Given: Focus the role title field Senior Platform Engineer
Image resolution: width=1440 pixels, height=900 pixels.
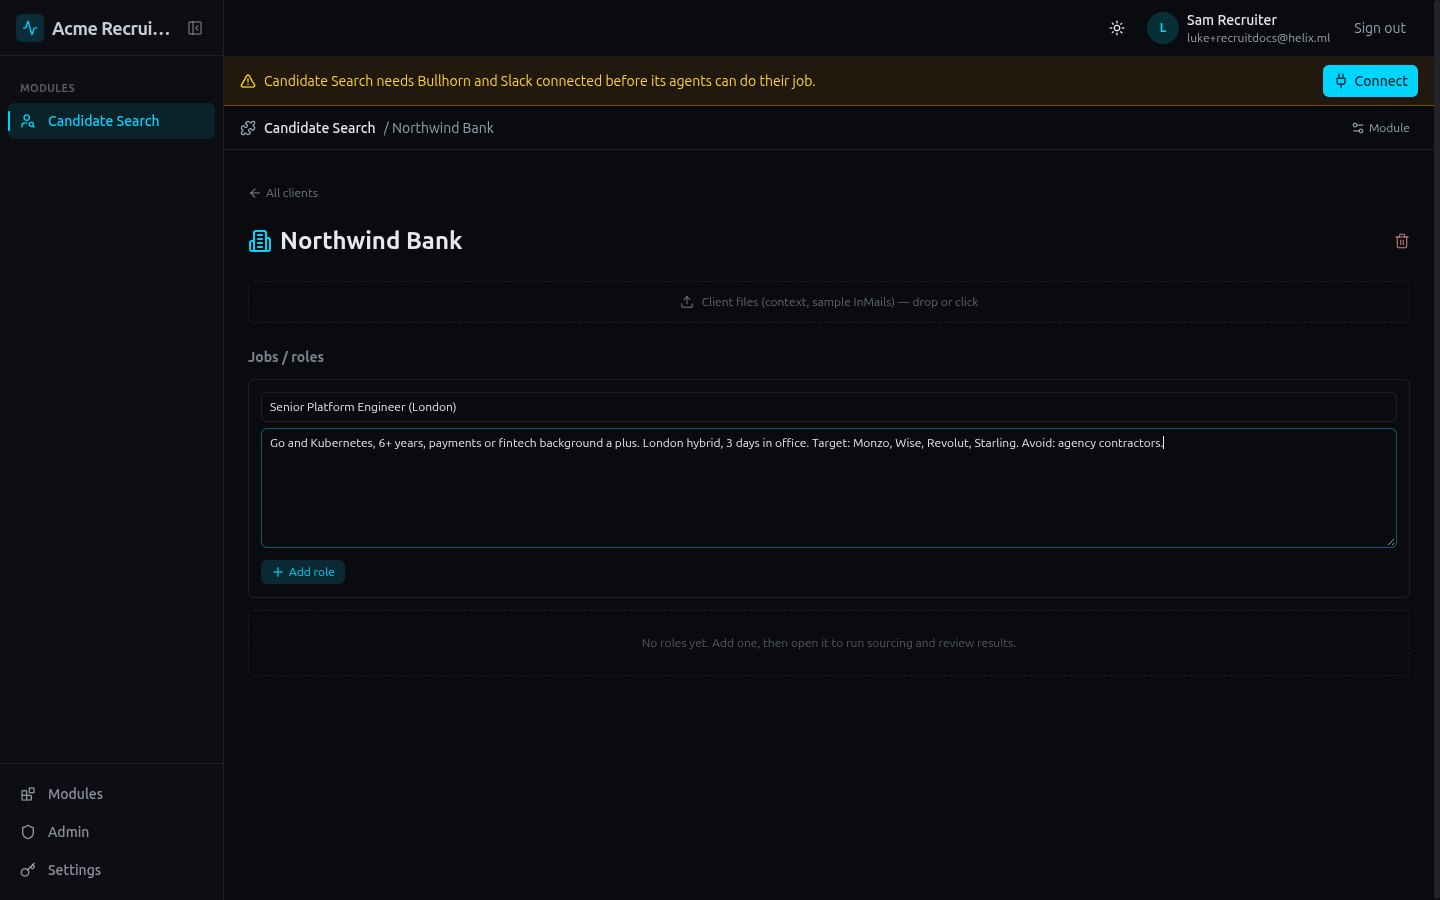Looking at the screenshot, I should [829, 407].
